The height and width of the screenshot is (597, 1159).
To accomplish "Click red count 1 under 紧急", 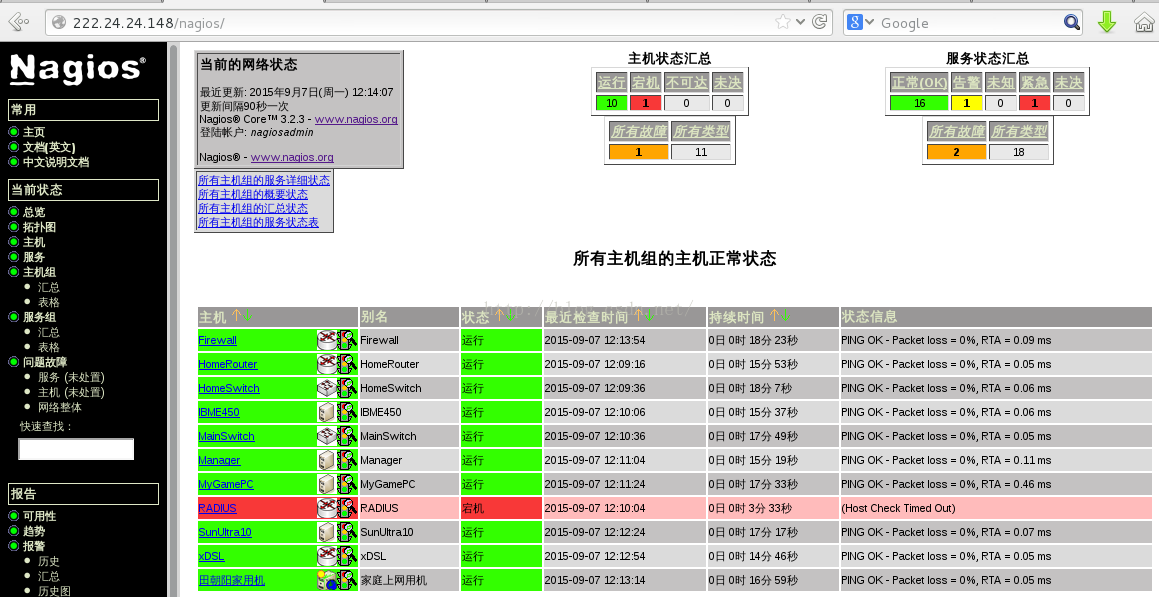I will (x=1035, y=103).
